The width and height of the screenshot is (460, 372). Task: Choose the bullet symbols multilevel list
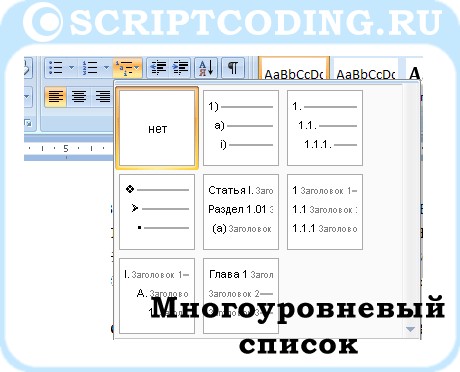tap(157, 212)
